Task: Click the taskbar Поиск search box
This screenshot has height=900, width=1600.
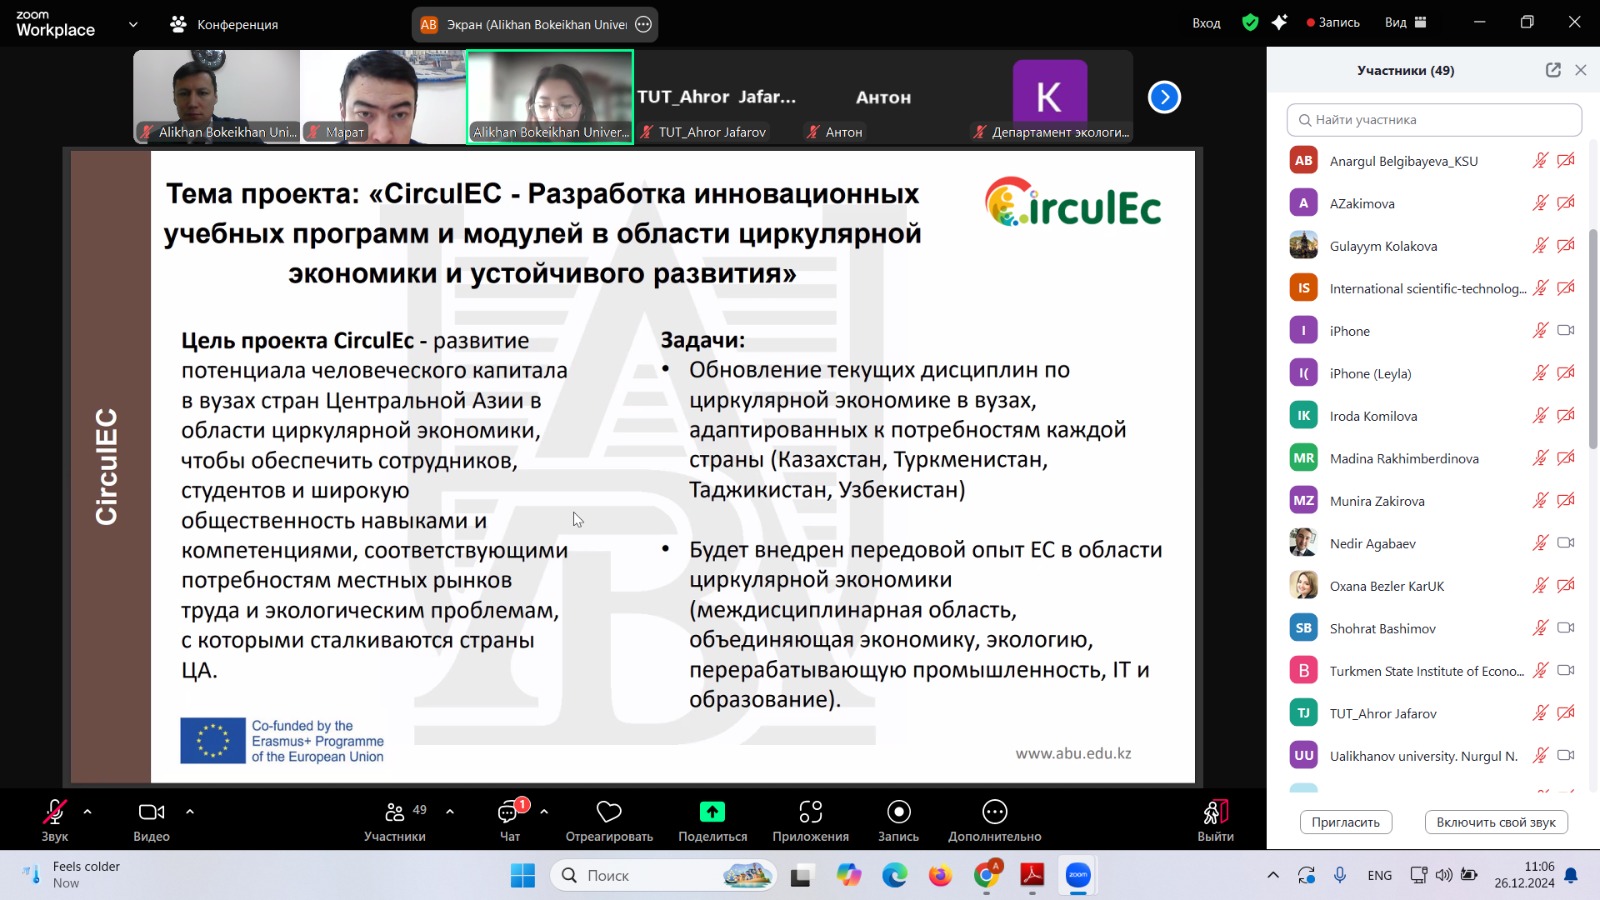Action: coord(664,876)
